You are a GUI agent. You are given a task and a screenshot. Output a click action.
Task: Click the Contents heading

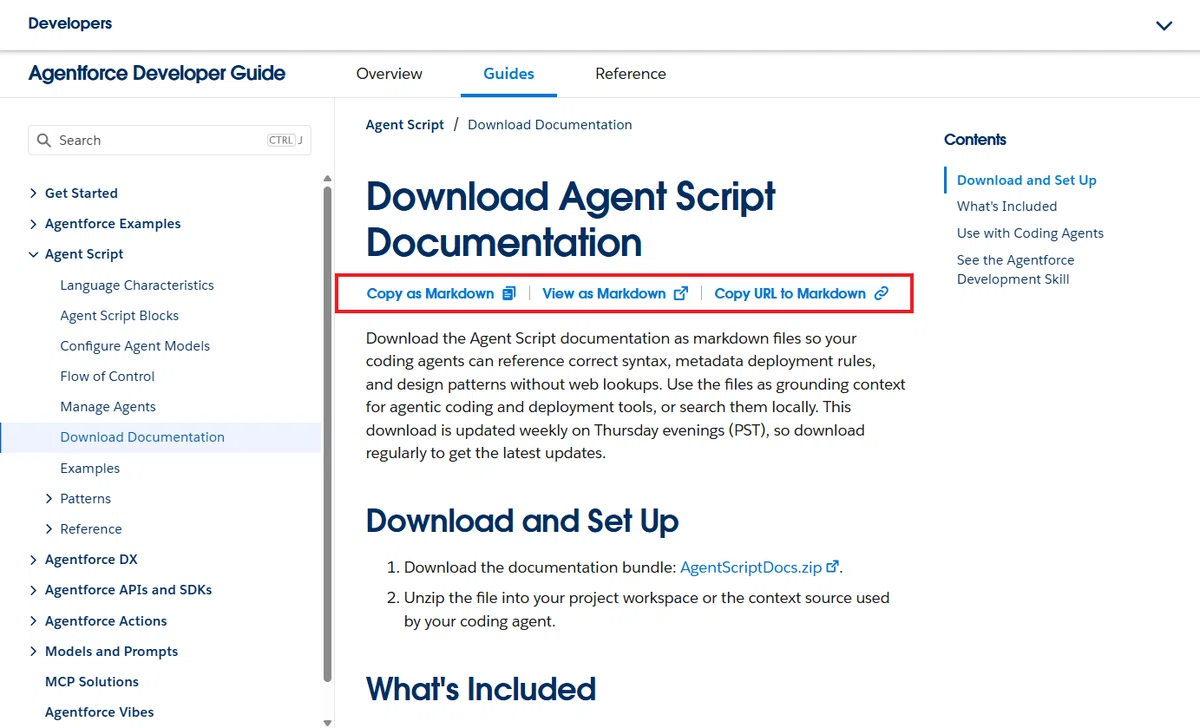975,140
